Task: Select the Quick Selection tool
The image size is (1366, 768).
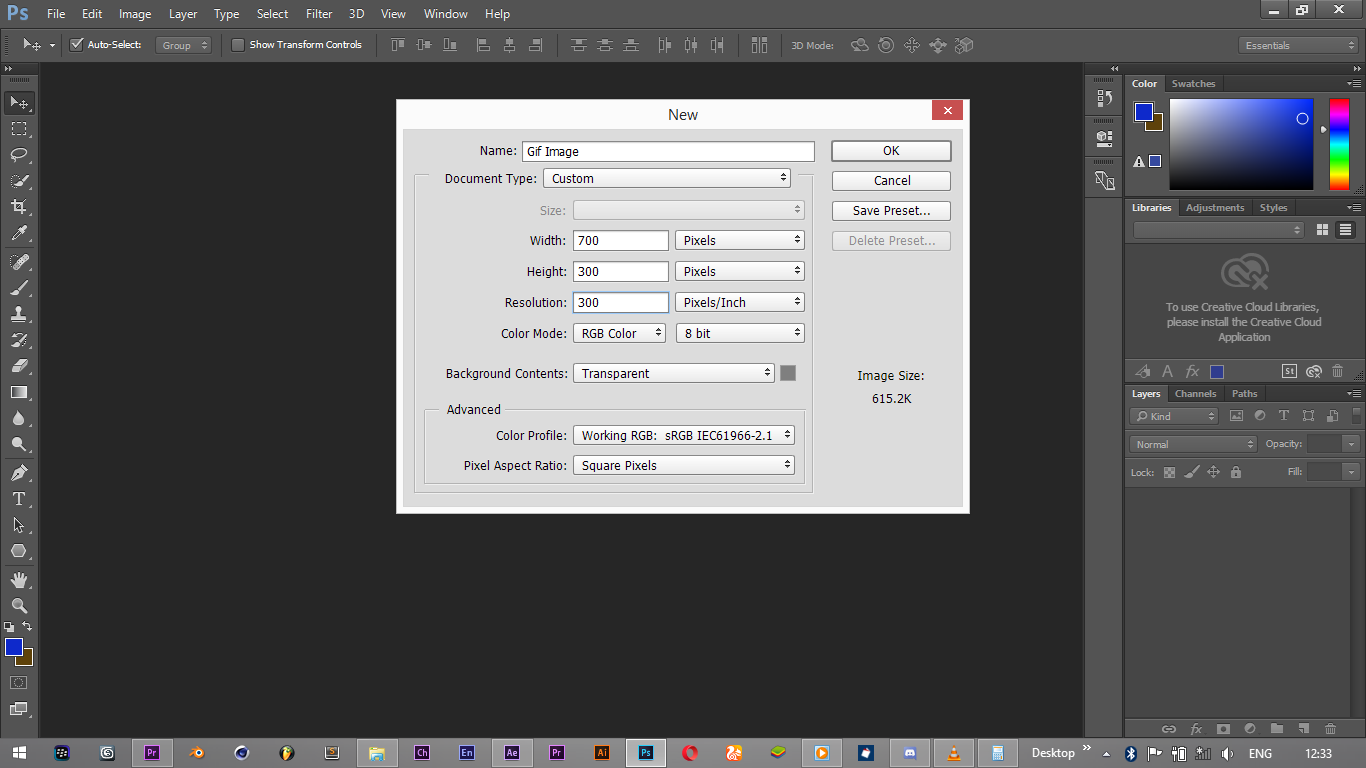Action: click(x=19, y=181)
